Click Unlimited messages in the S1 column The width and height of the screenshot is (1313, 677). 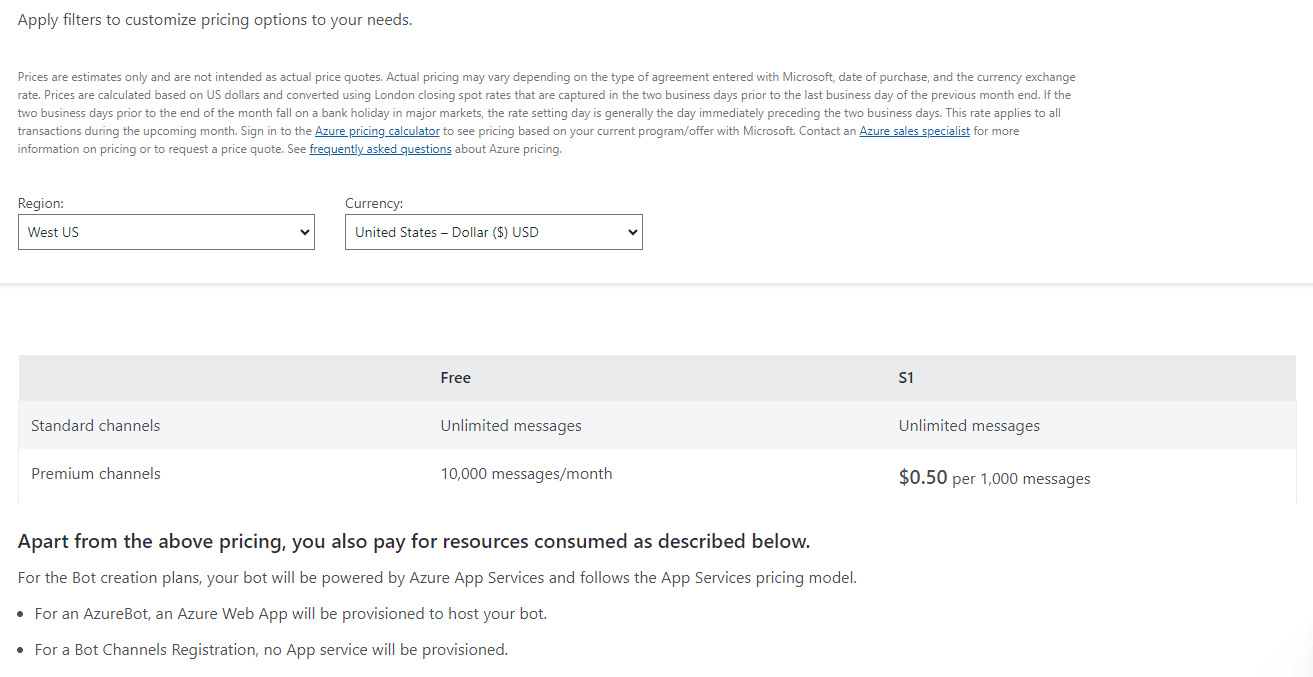click(969, 426)
